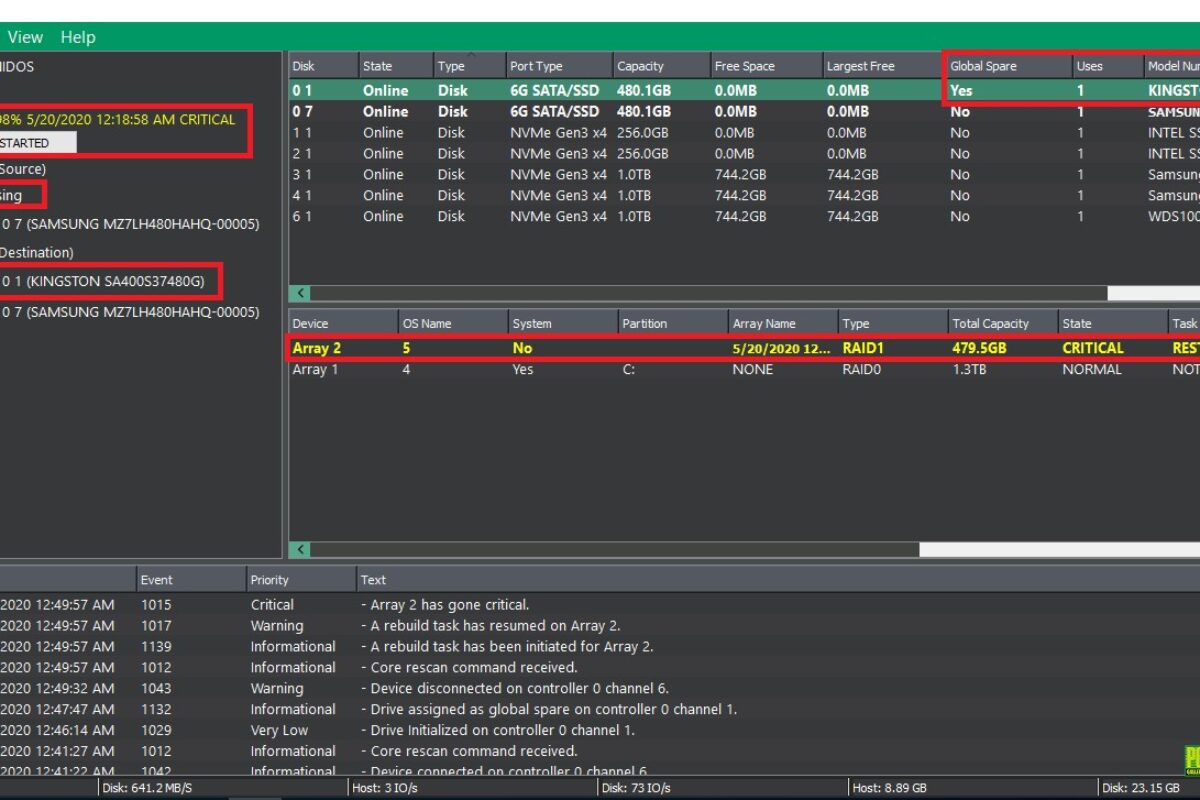This screenshot has height=800, width=1200.
Task: Click the RAID1 type cell
Action: (863, 348)
